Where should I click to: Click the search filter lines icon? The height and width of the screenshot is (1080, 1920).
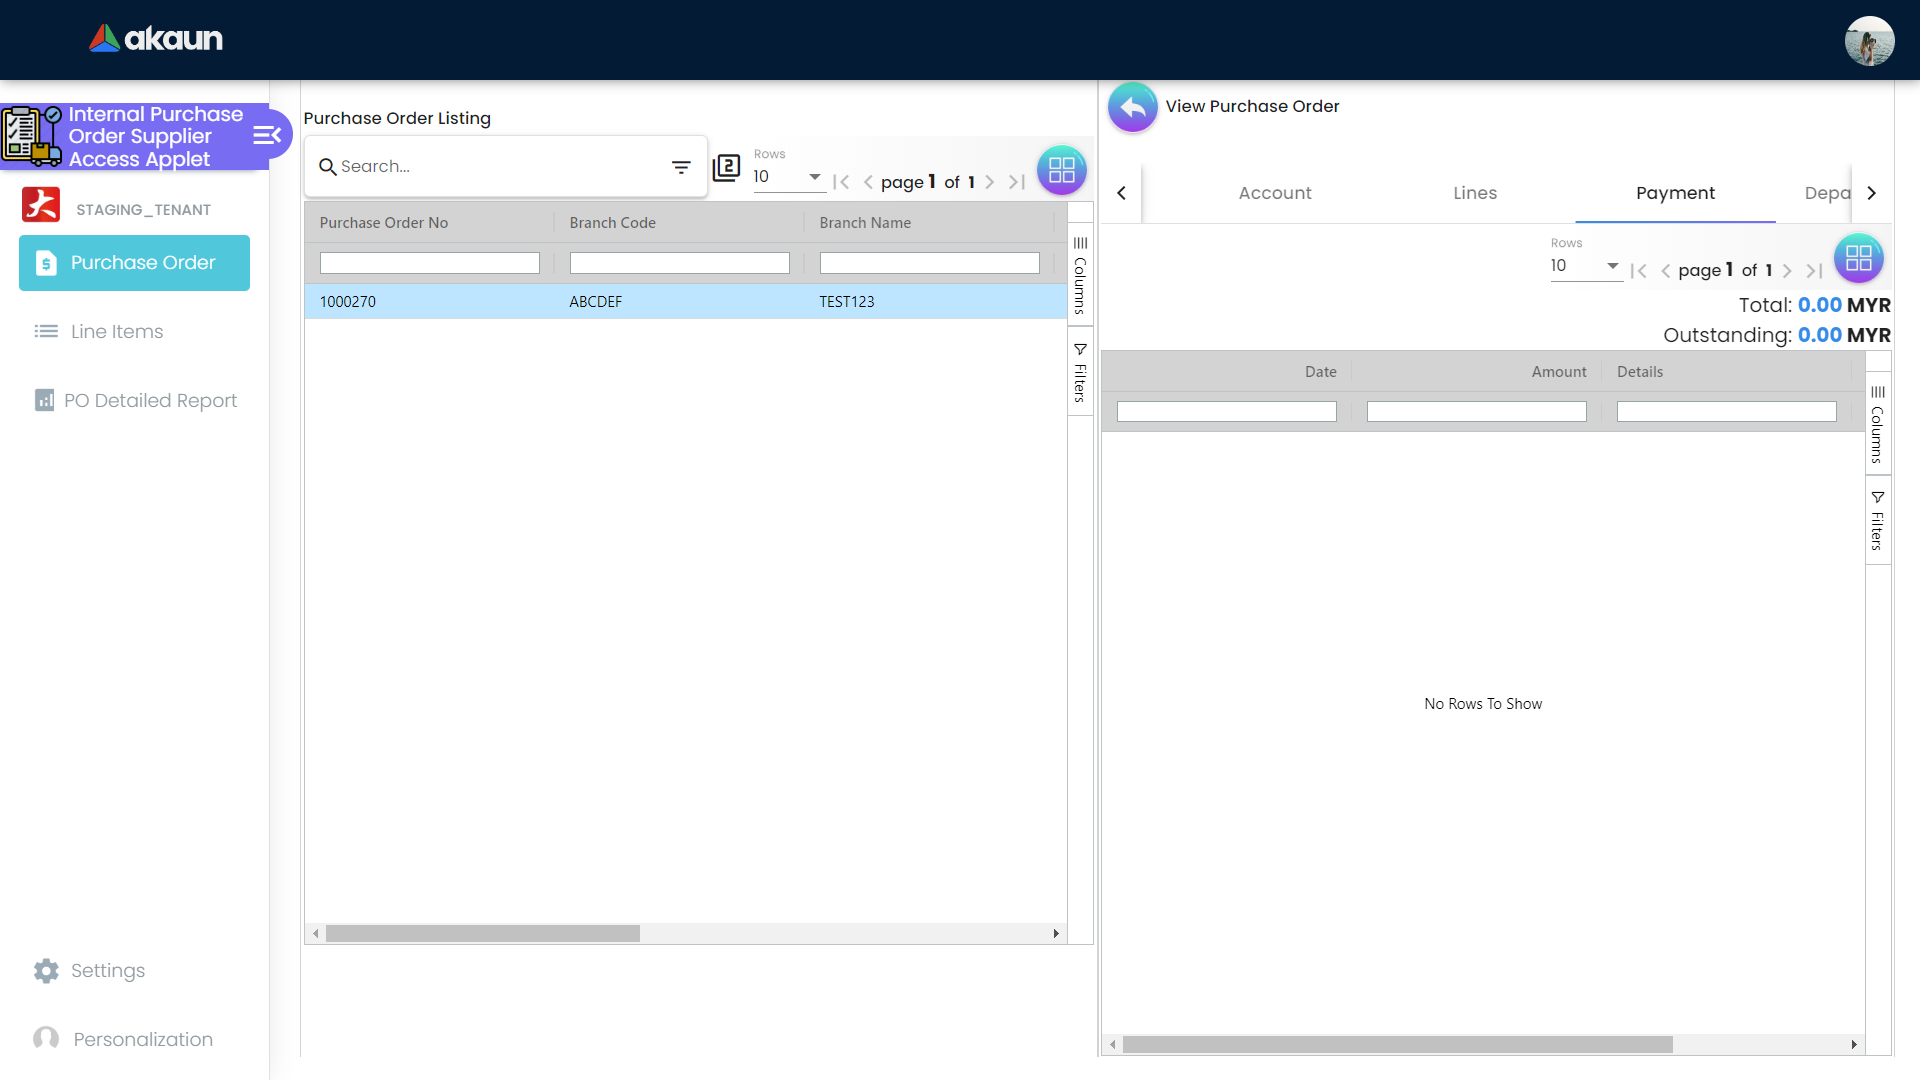pyautogui.click(x=681, y=167)
